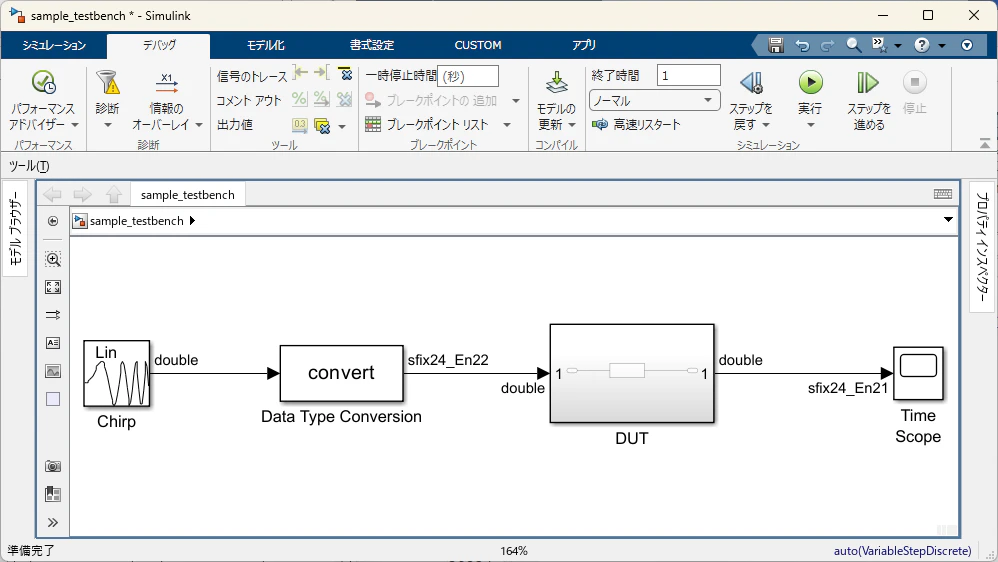Image resolution: width=998 pixels, height=562 pixels.
Task: Switch to the モデル化 tab
Action: pos(265,45)
